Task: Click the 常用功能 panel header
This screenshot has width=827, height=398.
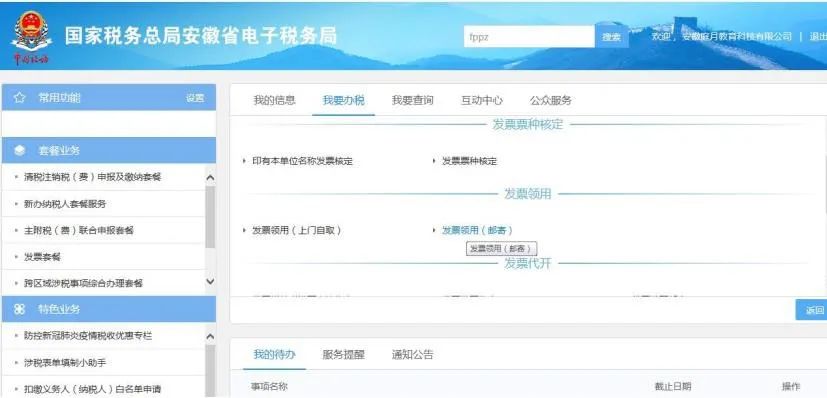Action: pos(109,98)
